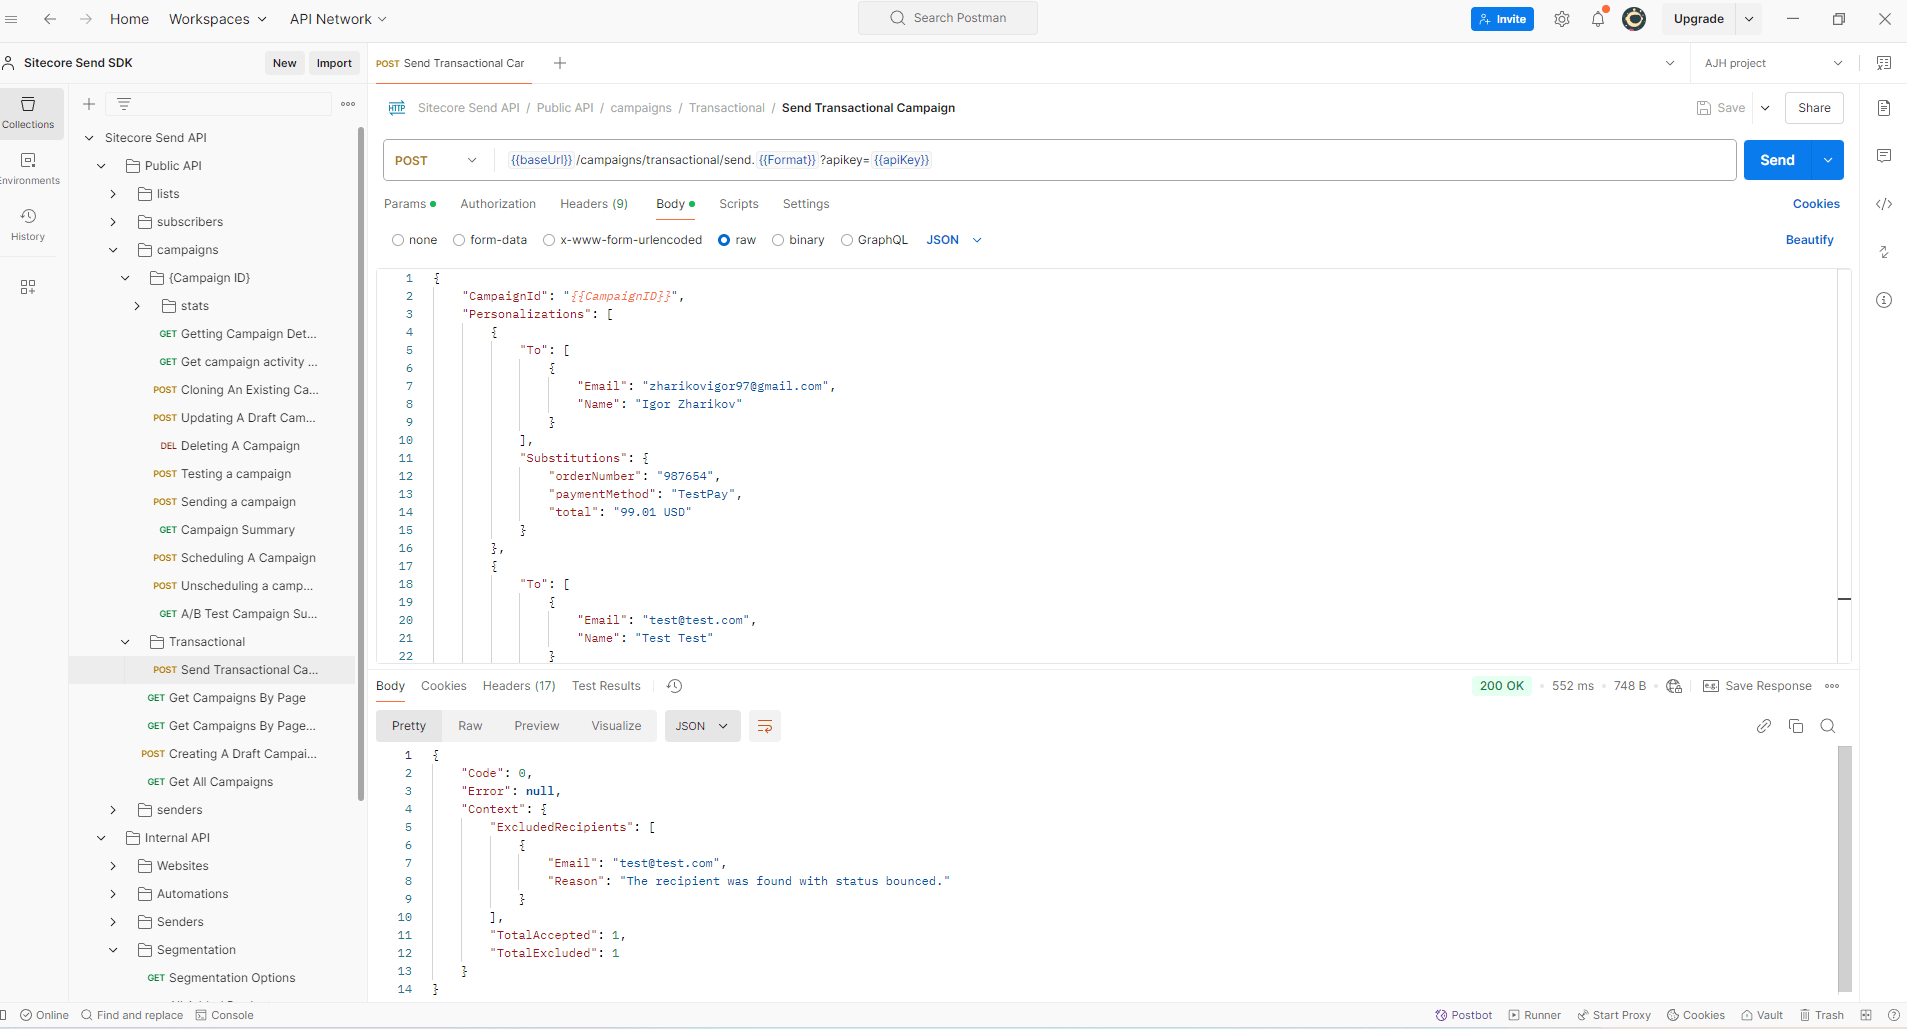Screen dimensions: 1907x1029
Task: Search within the response body
Action: (1828, 726)
